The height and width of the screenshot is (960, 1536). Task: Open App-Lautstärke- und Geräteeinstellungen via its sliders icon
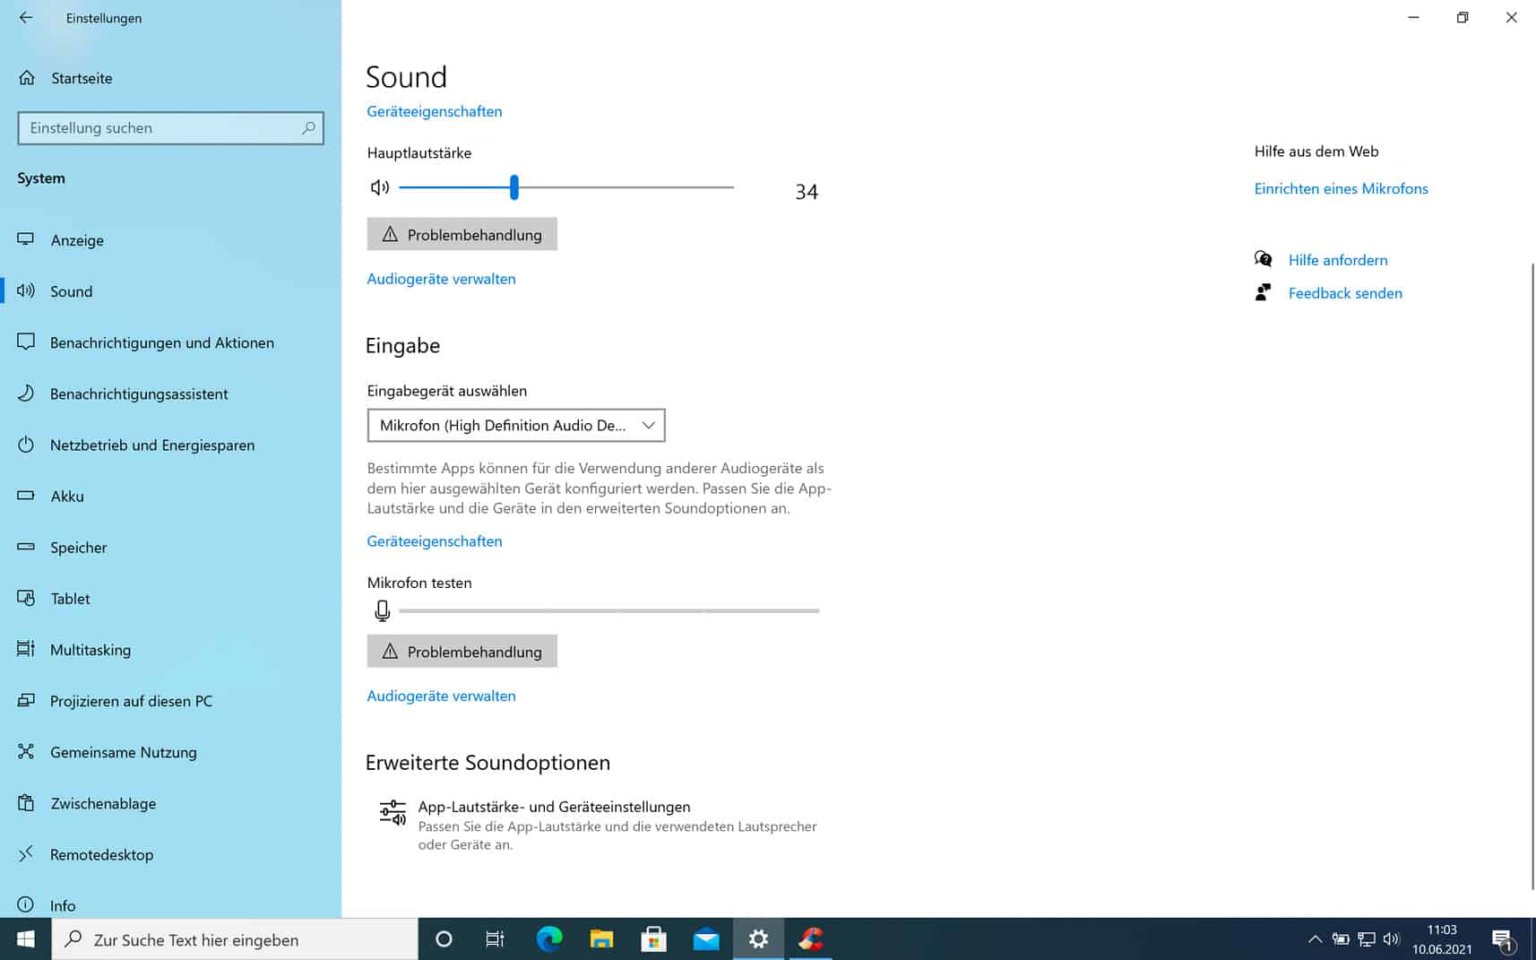pos(392,813)
